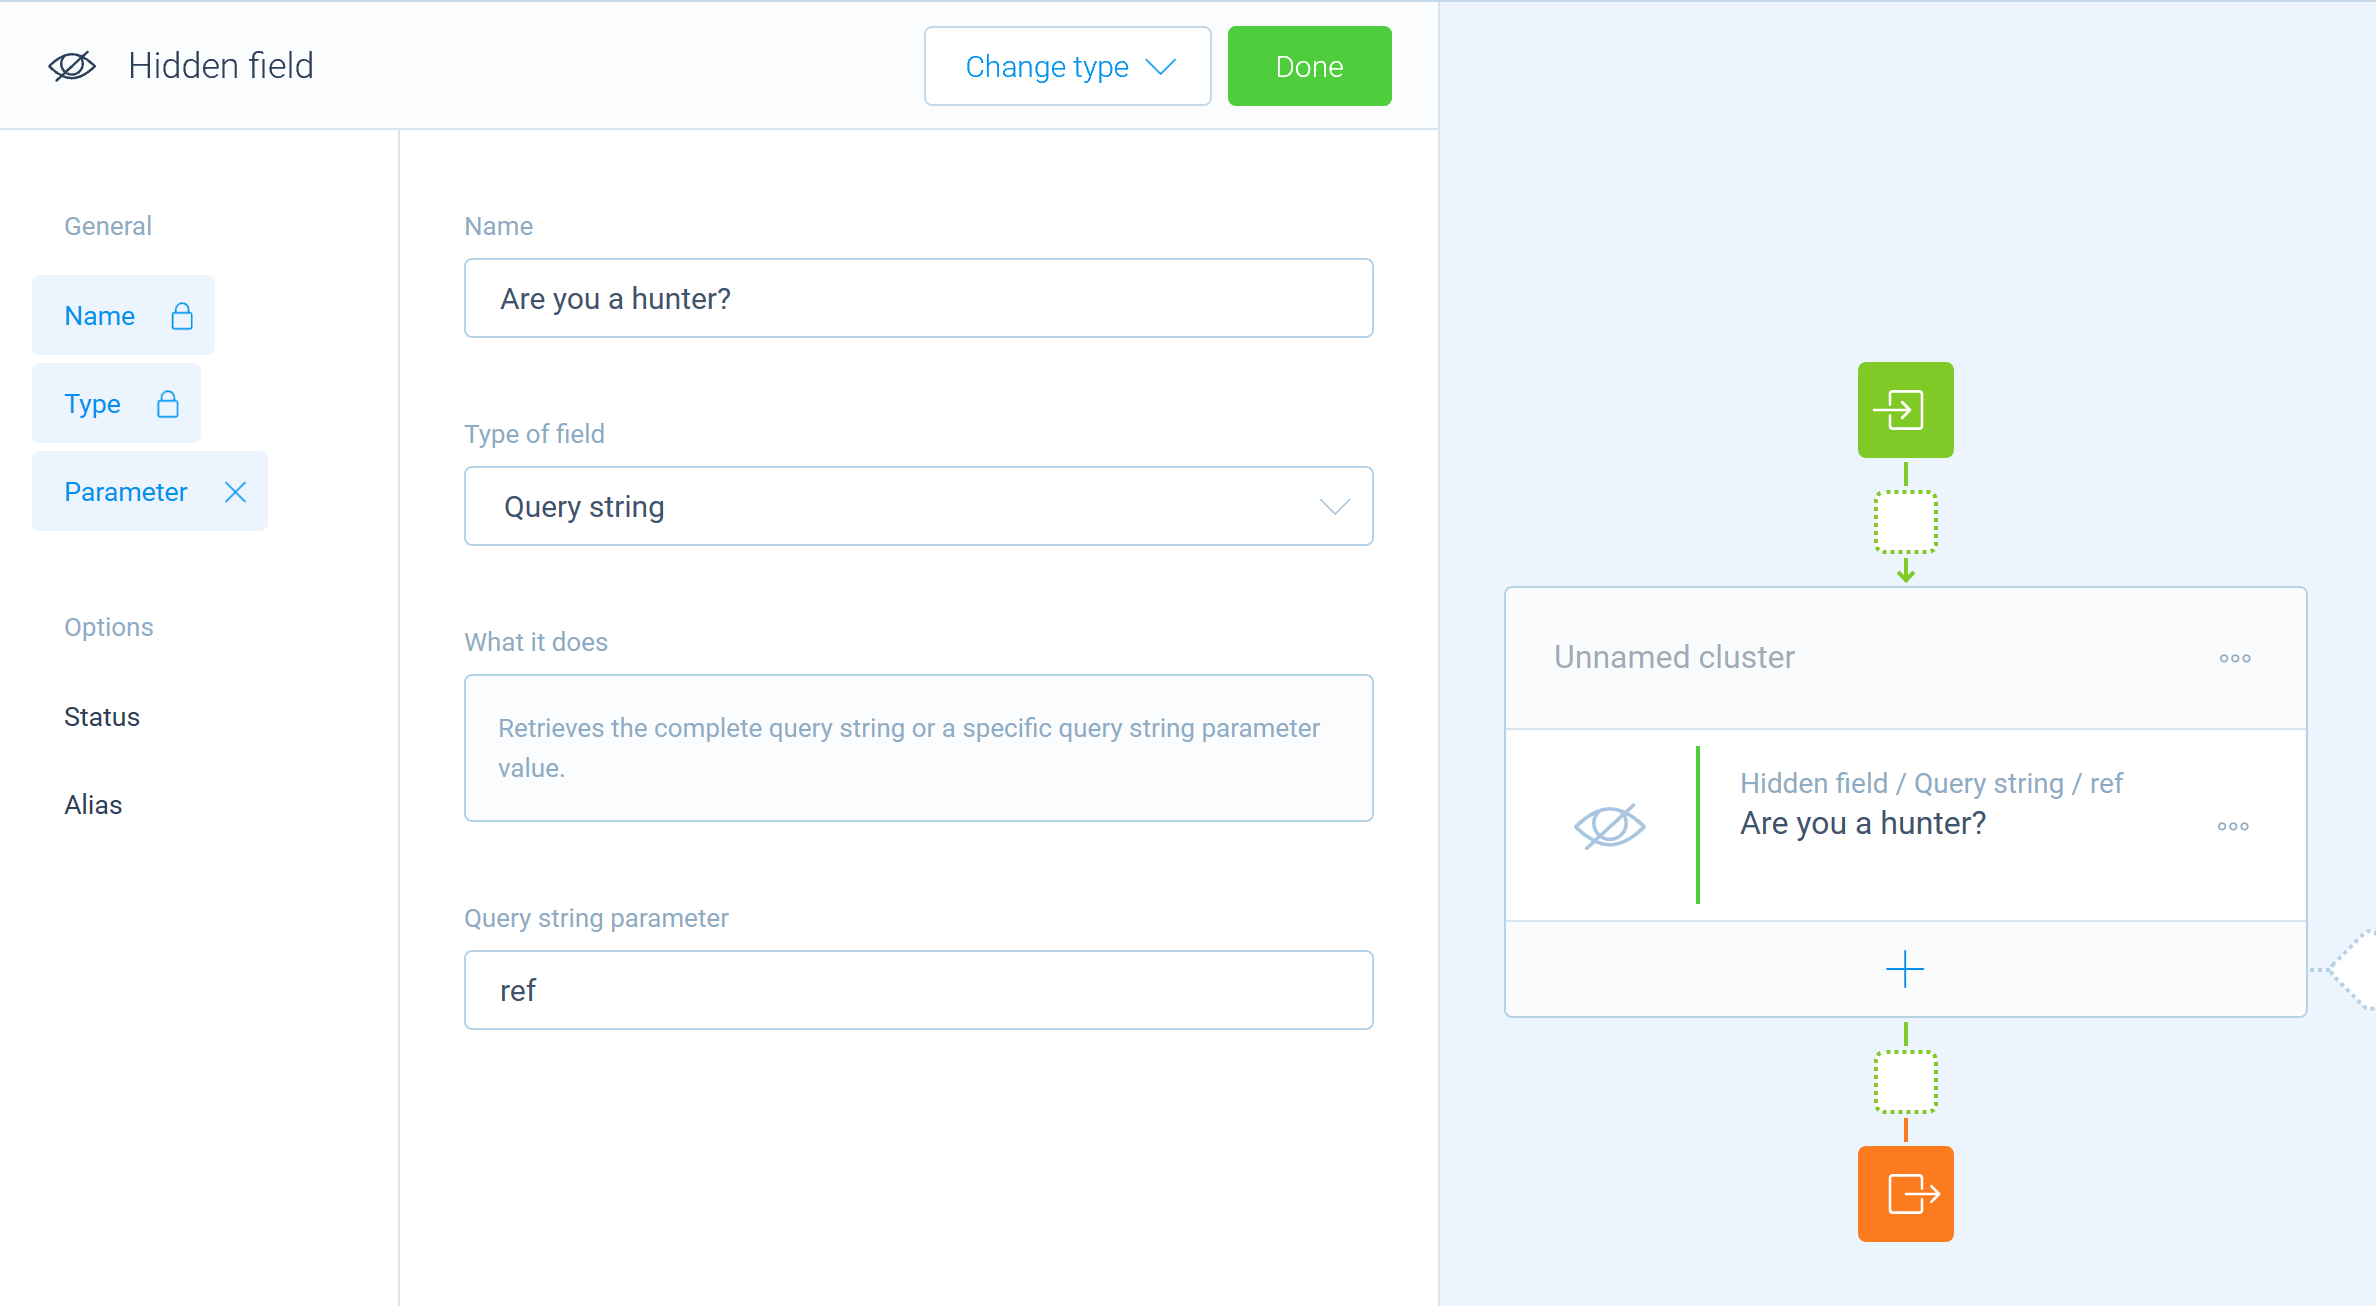Click the lock icon next to Type
The image size is (2376, 1306).
[x=168, y=404]
